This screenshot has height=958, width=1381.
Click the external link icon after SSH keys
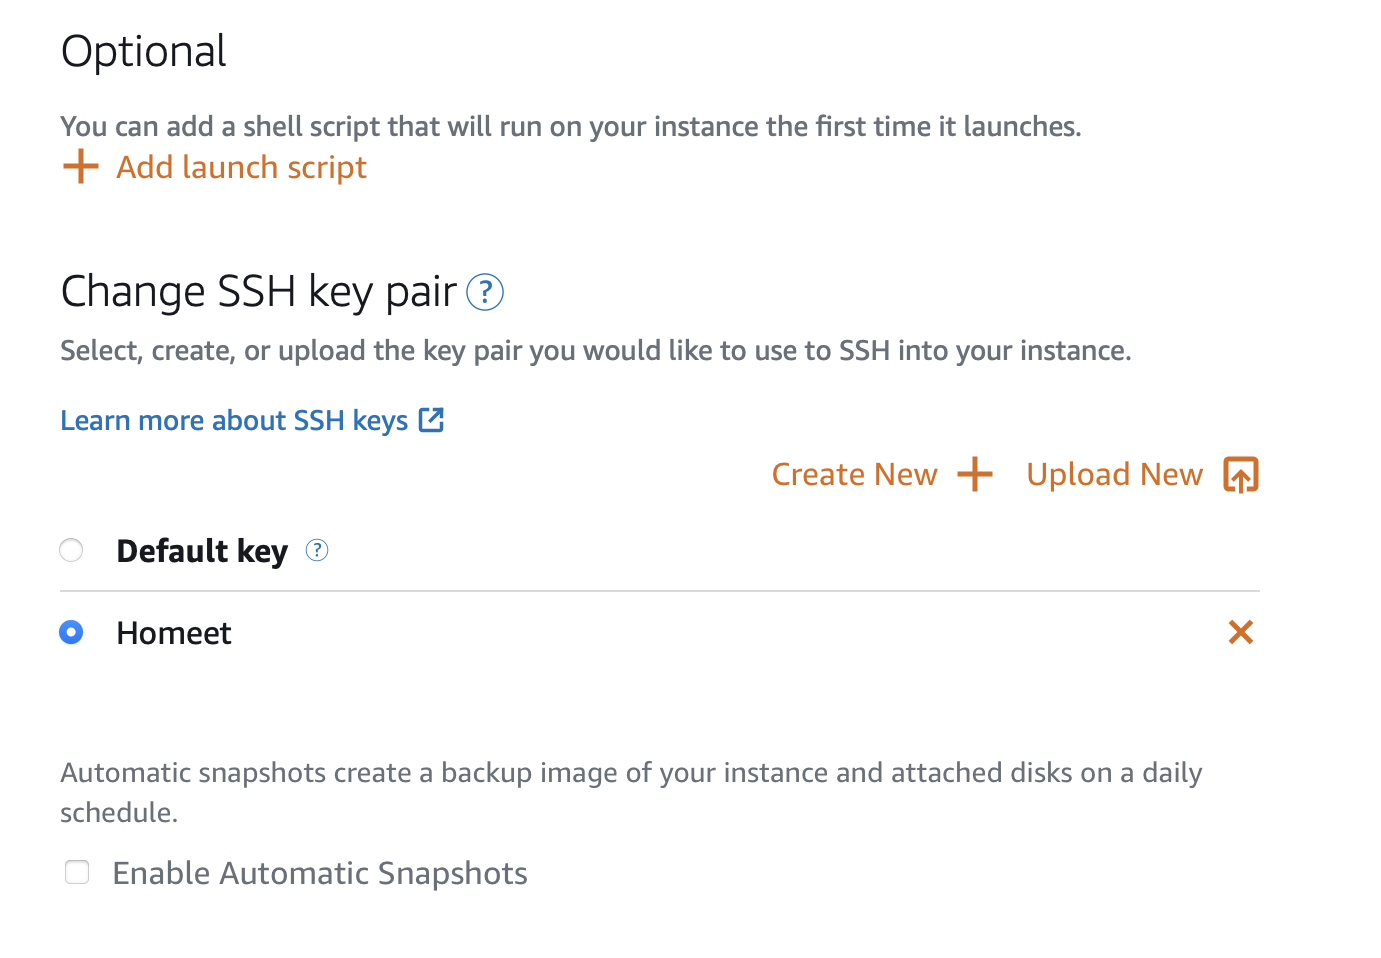431,420
